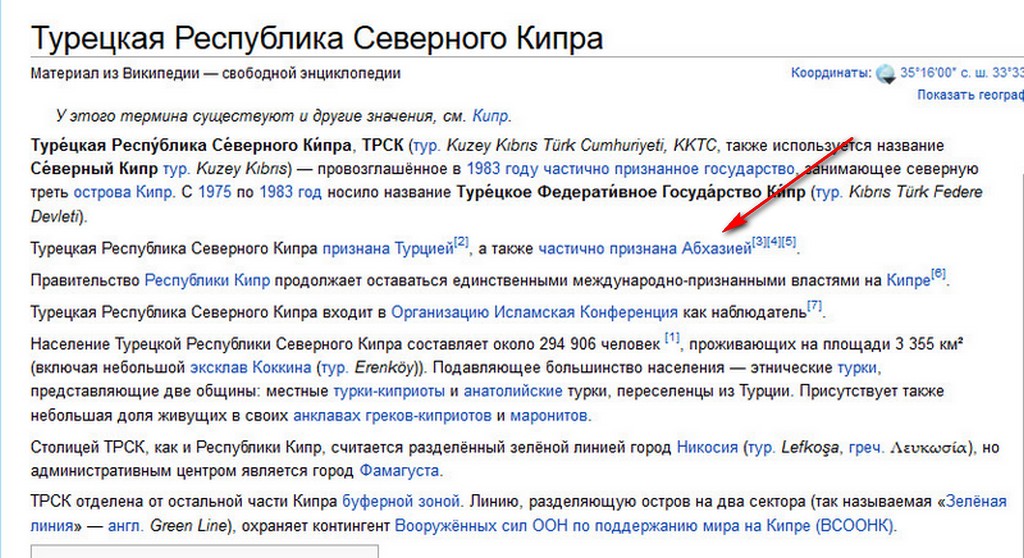Screen dimensions: 1024x558
Task: Open the Республики Кипр link
Action: tap(207, 280)
